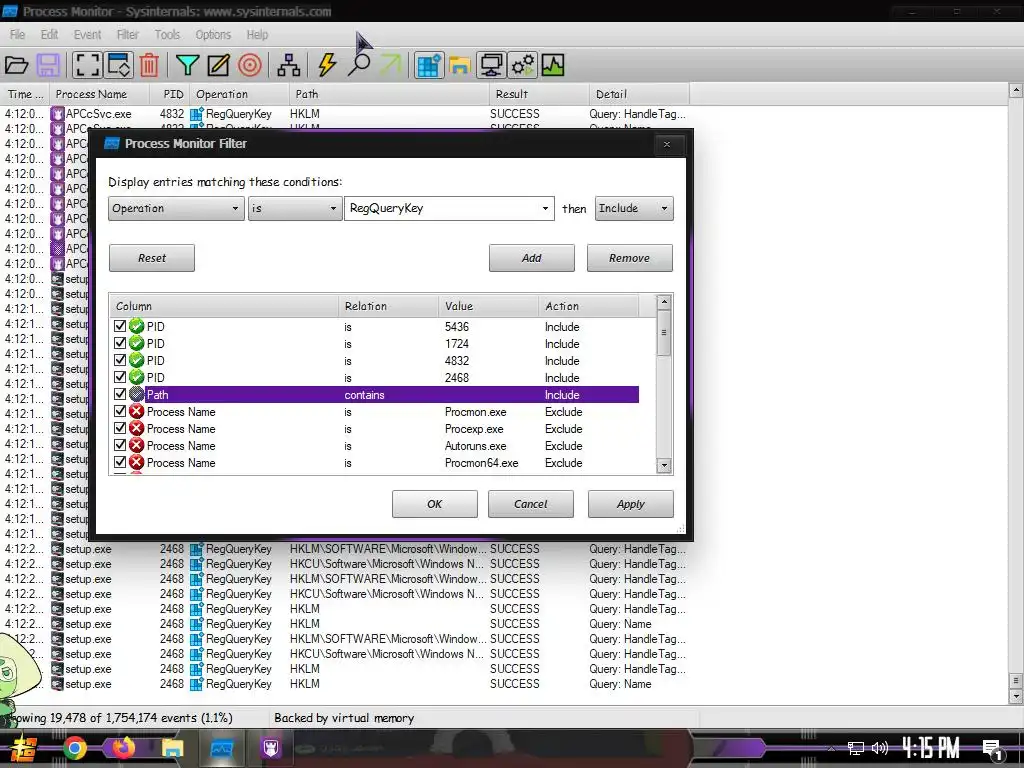Uncheck the Procexp.exe exclude filter
The height and width of the screenshot is (768, 1024).
120,428
